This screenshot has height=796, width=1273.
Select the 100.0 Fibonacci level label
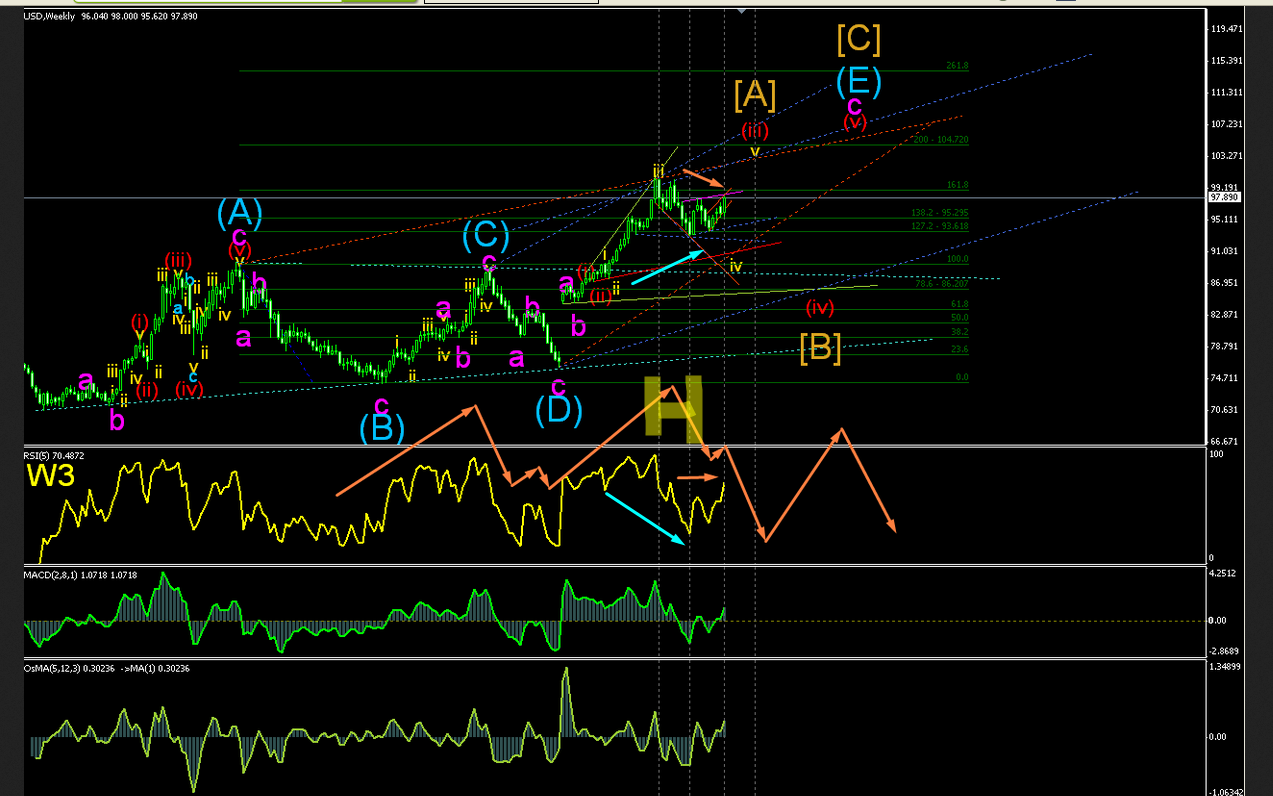(x=958, y=259)
